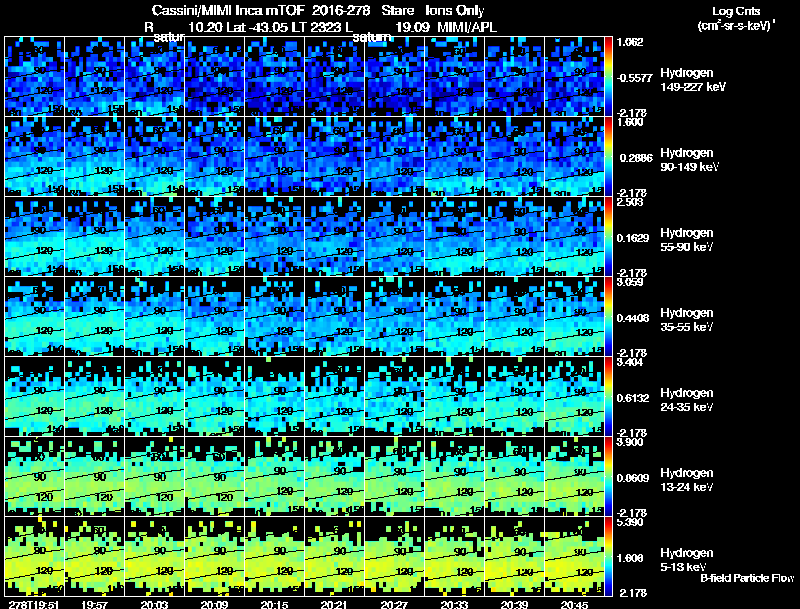Select the Hydrogen 90-149 keV row label
Image resolution: width=800 pixels, height=609 pixels.
(689, 160)
